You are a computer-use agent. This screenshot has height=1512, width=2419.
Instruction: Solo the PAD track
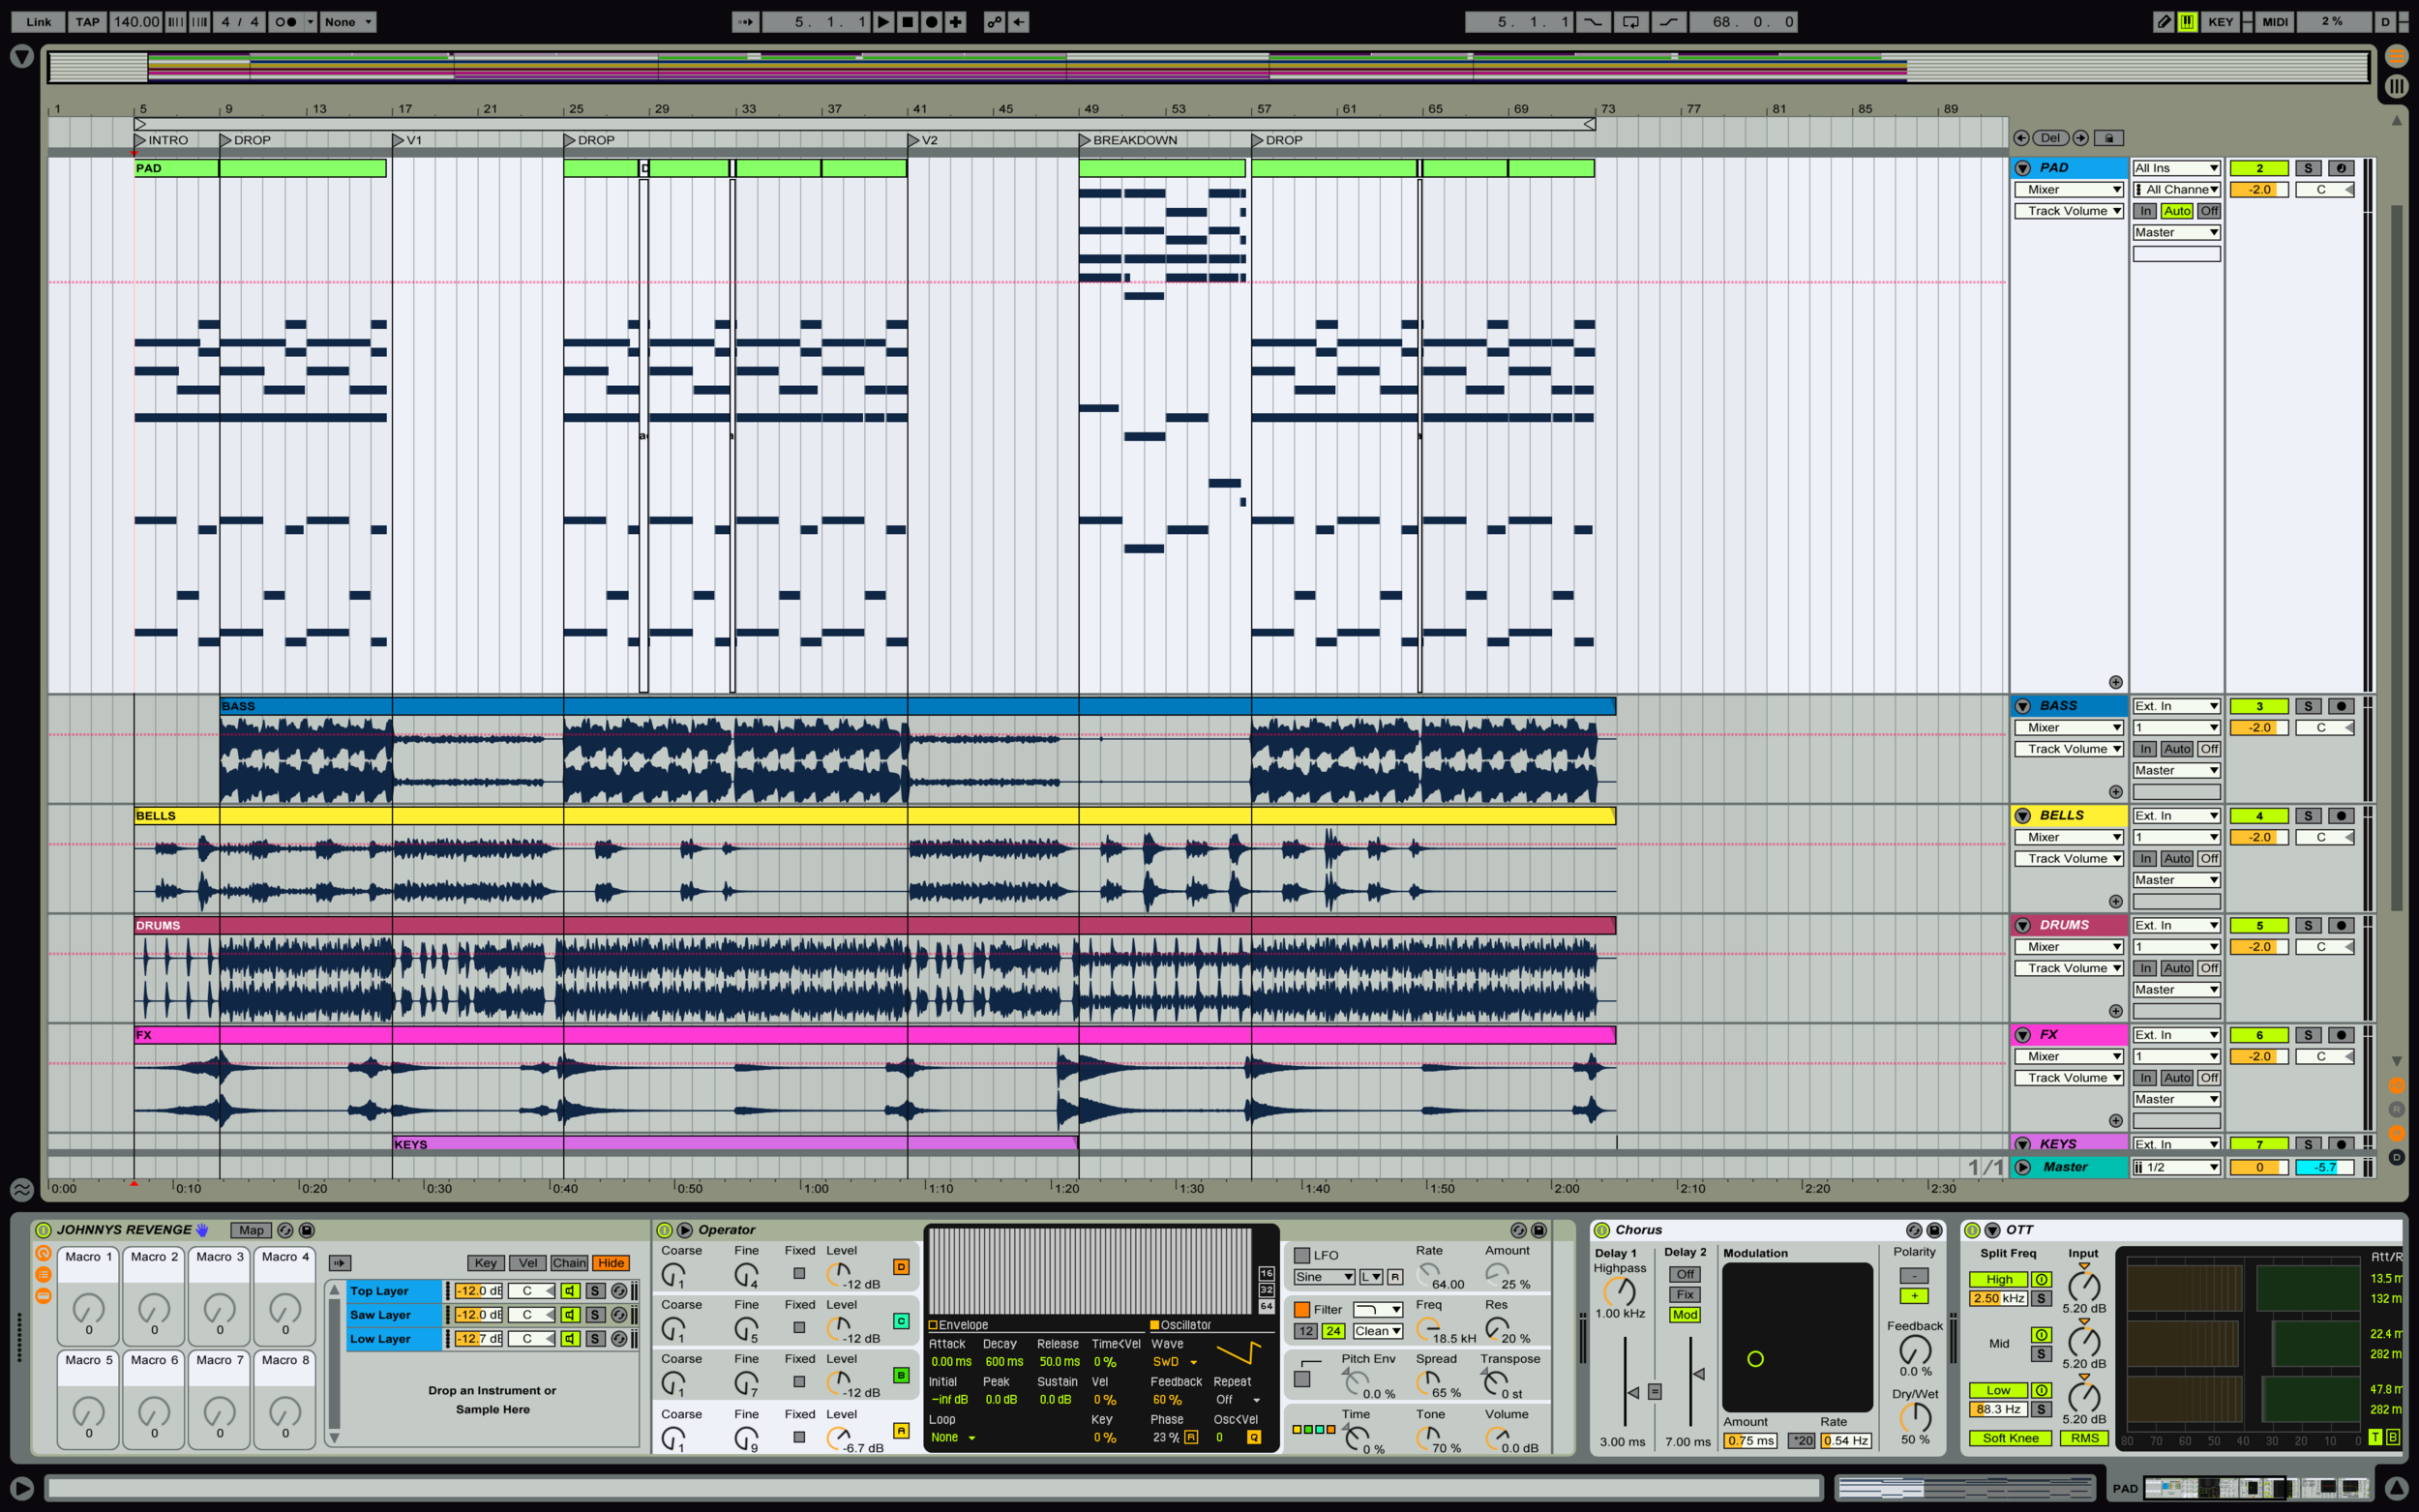[2308, 168]
